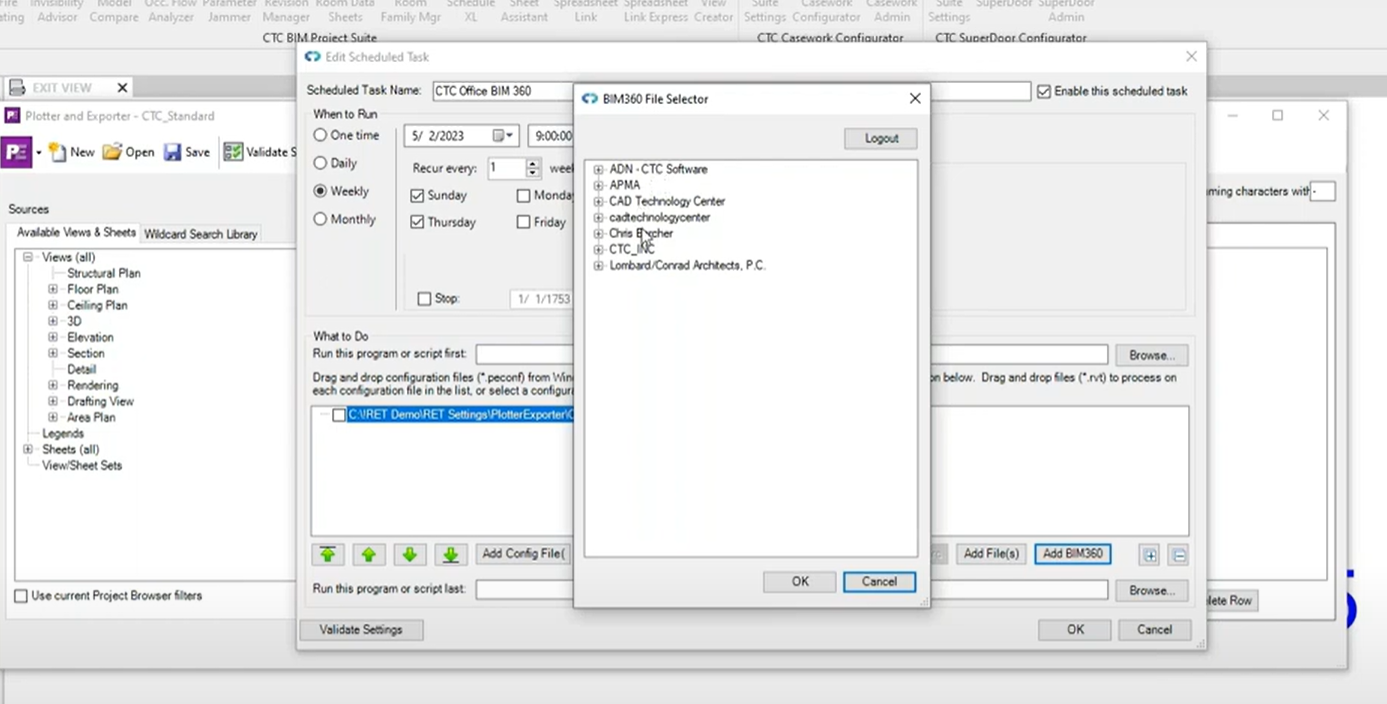This screenshot has height=704, width=1387.
Task: Expand ADN - CTC Software node
Action: point(598,169)
